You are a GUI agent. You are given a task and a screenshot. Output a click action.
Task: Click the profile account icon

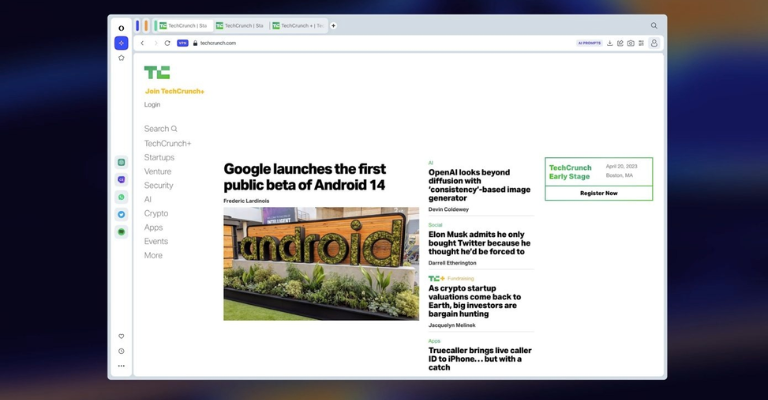point(654,43)
